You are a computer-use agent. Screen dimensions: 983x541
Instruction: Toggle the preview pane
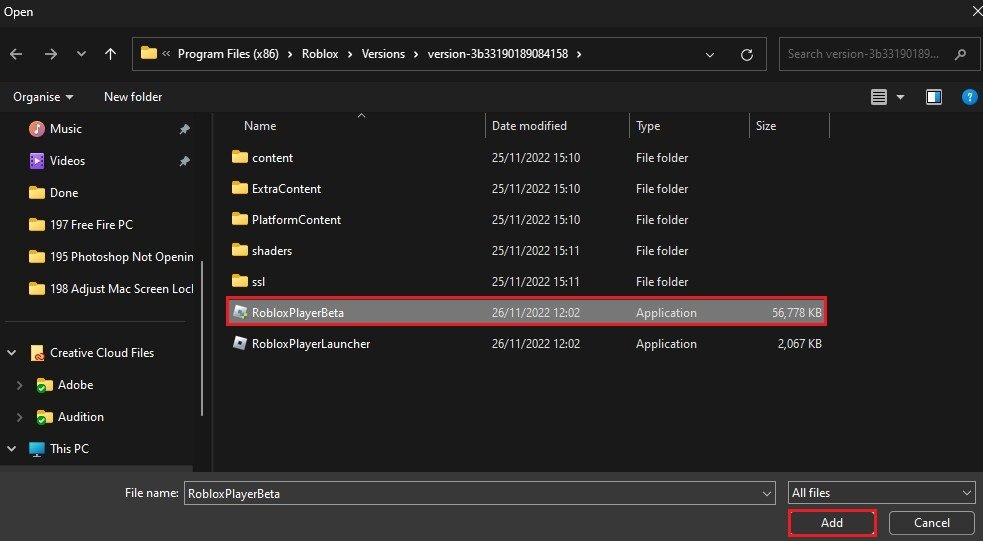(934, 97)
